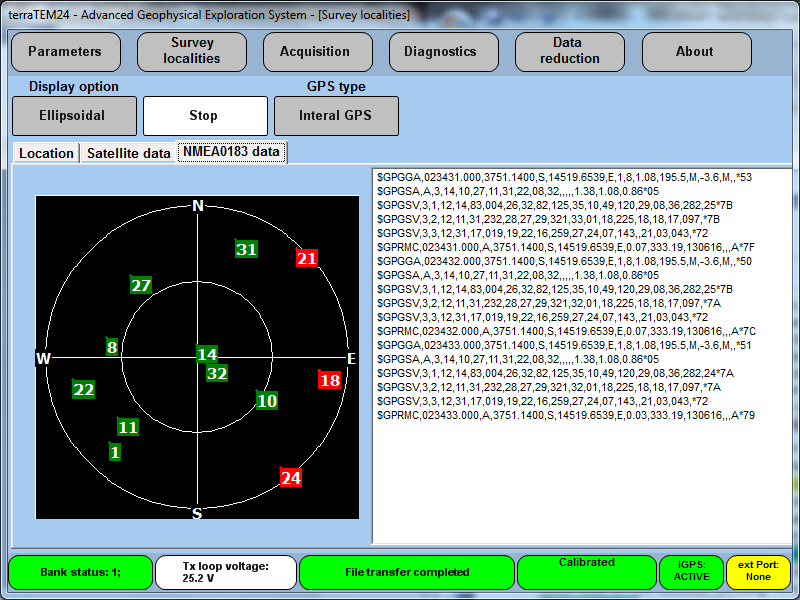Click the File transfer completed status
Viewport: 800px width, 600px height.
pos(407,572)
